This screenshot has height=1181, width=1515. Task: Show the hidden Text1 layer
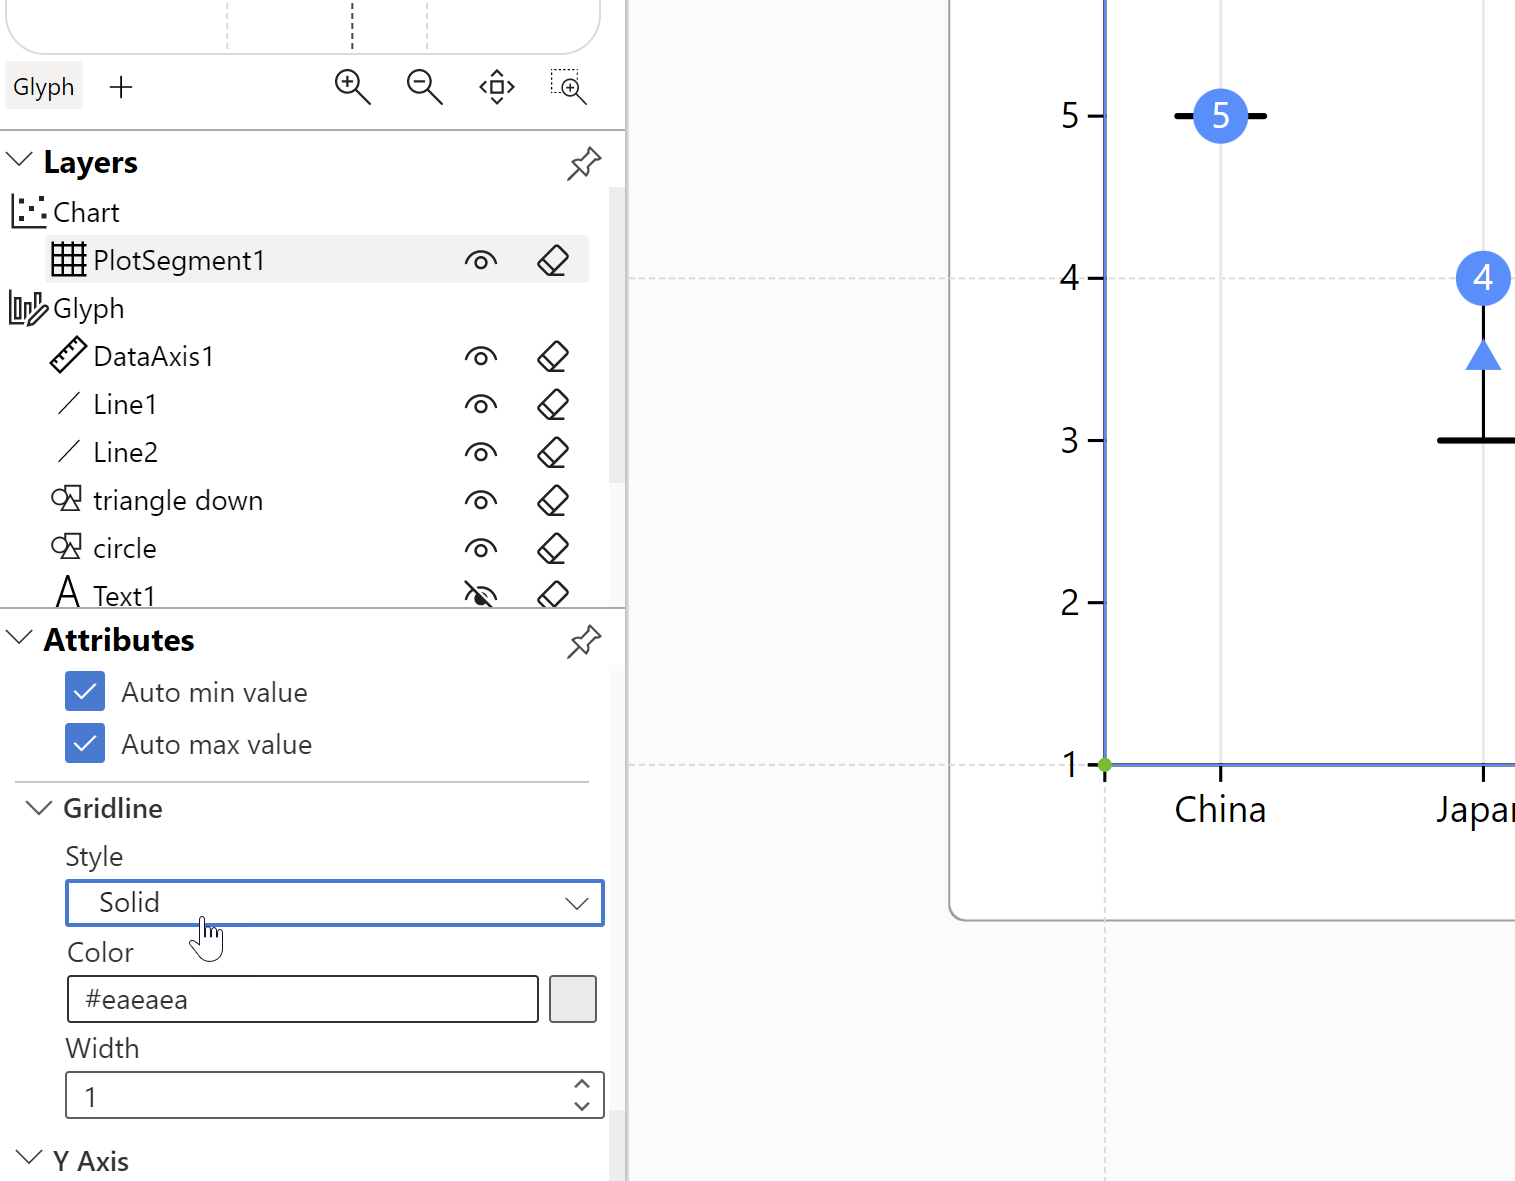pos(480,593)
